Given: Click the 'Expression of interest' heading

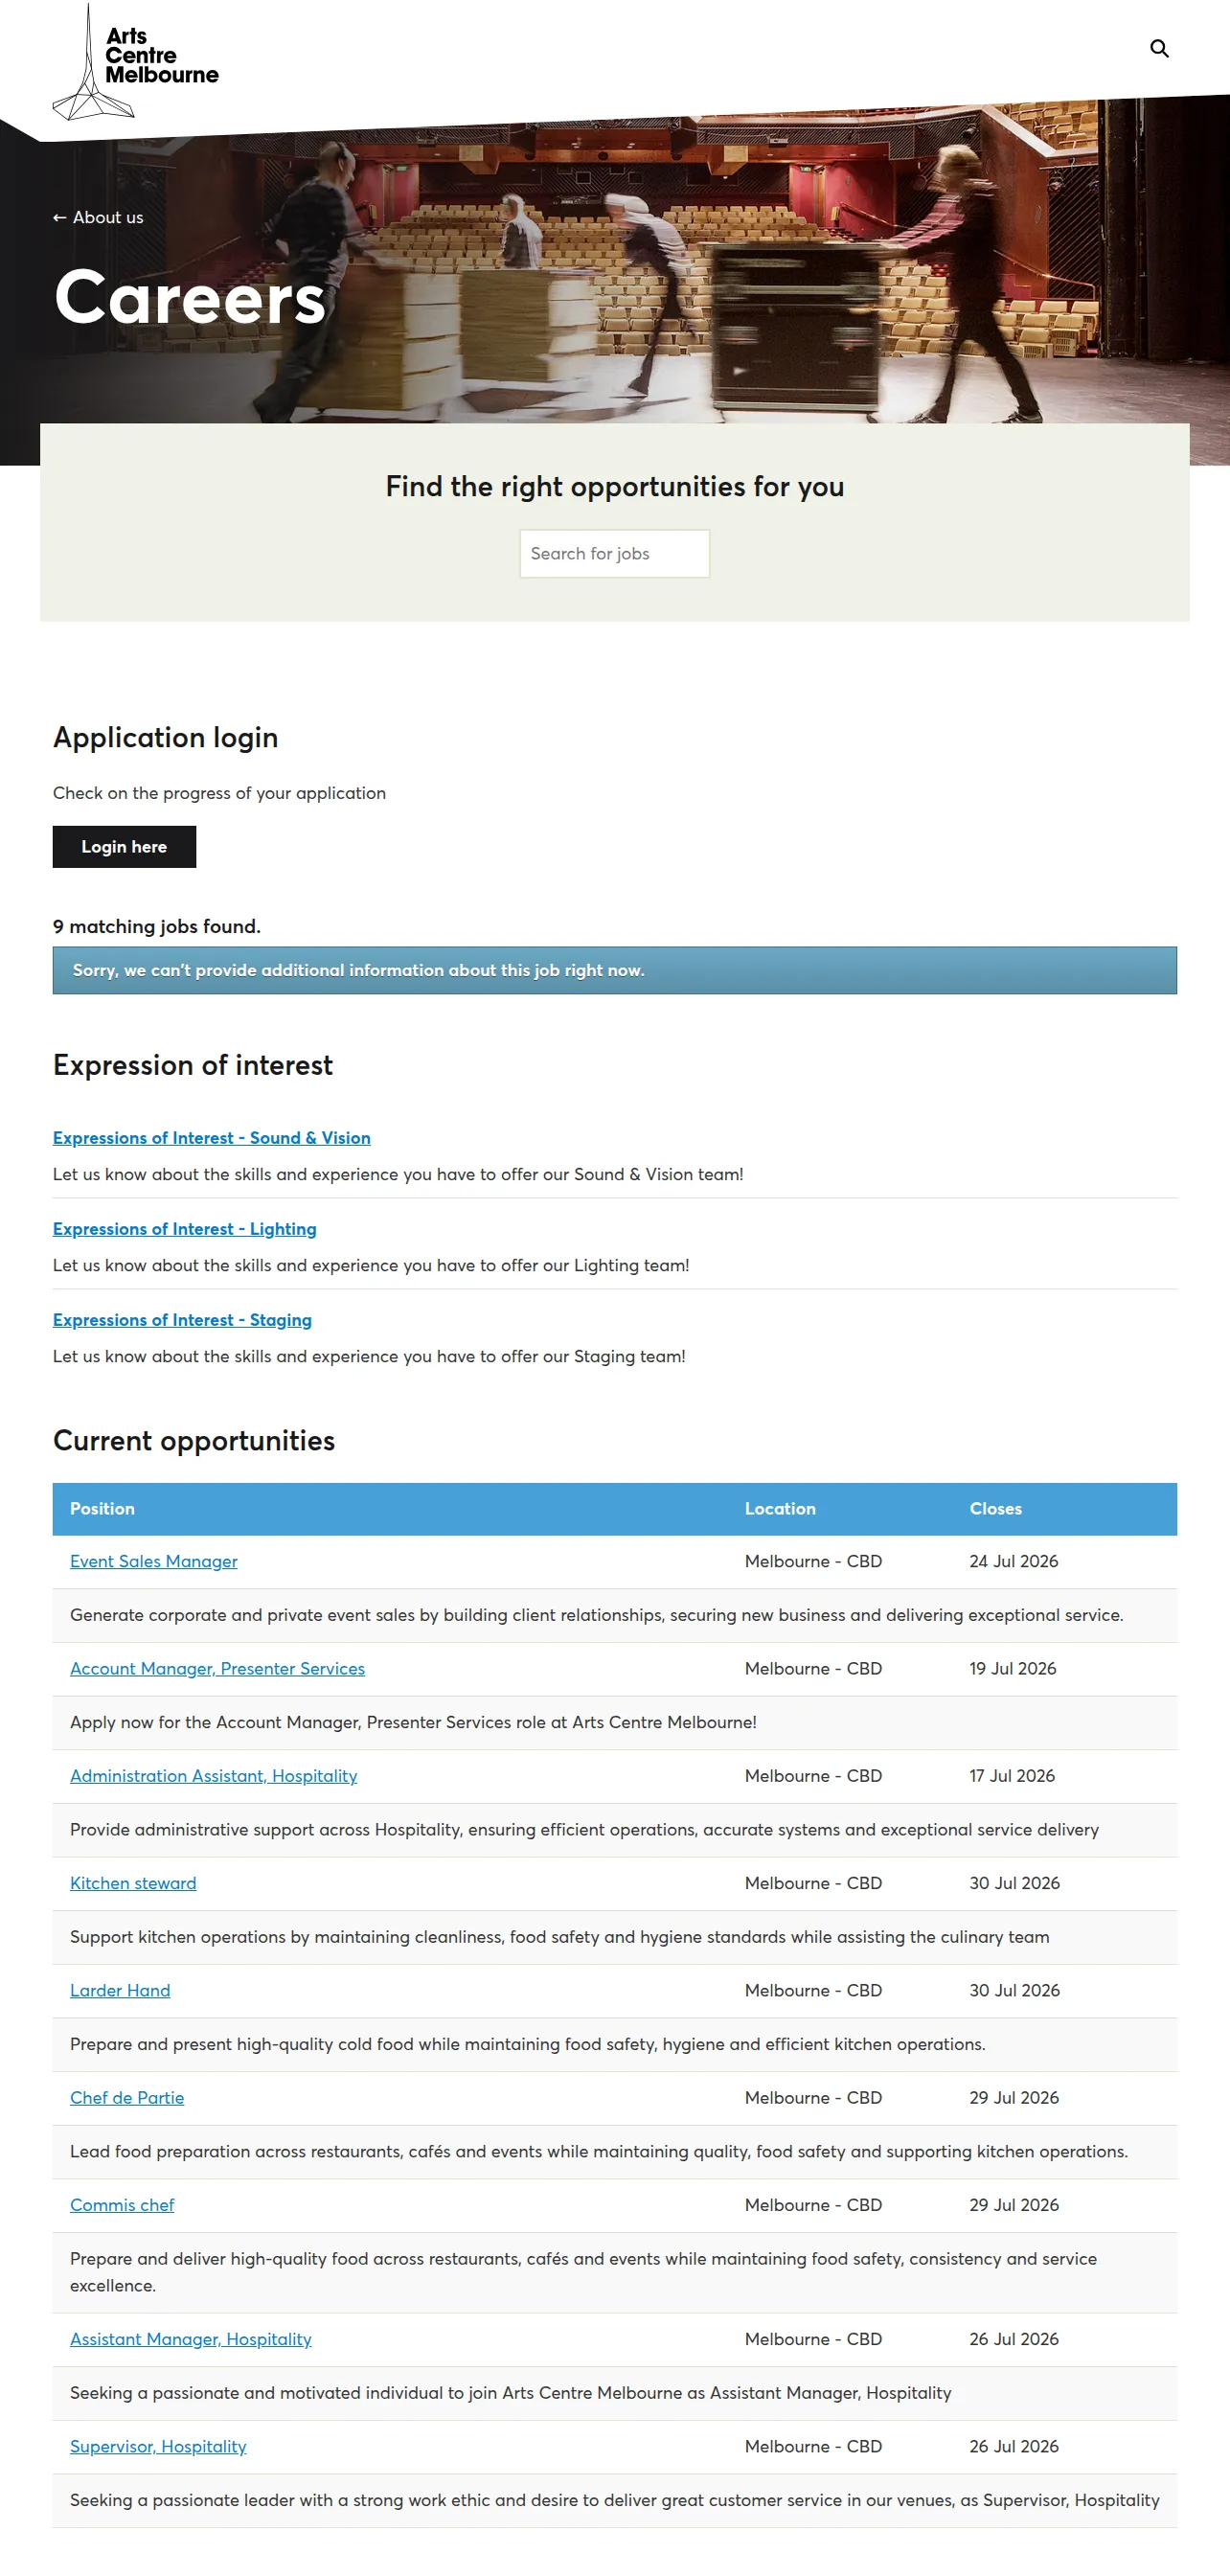Looking at the screenshot, I should [x=193, y=1065].
